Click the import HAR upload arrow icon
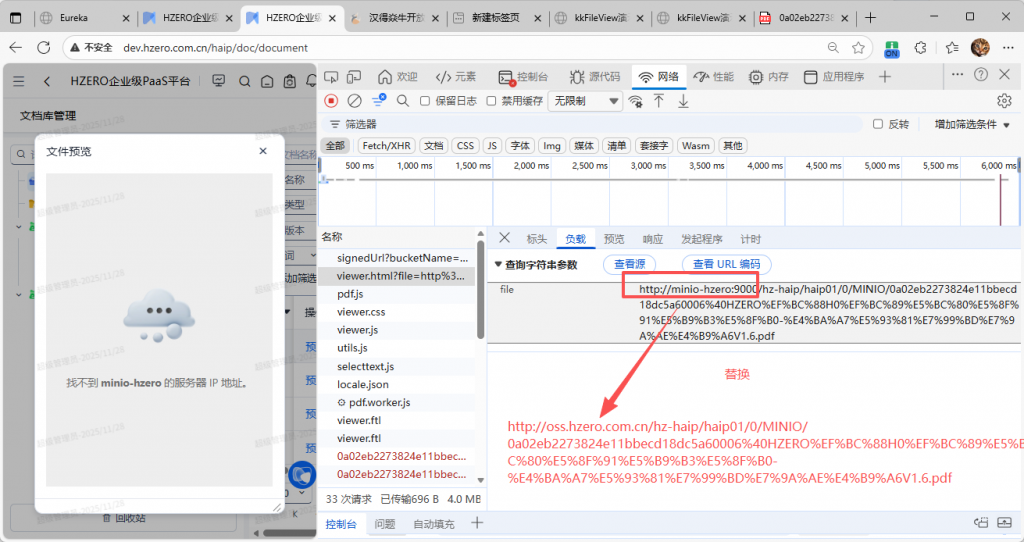 pos(659,101)
